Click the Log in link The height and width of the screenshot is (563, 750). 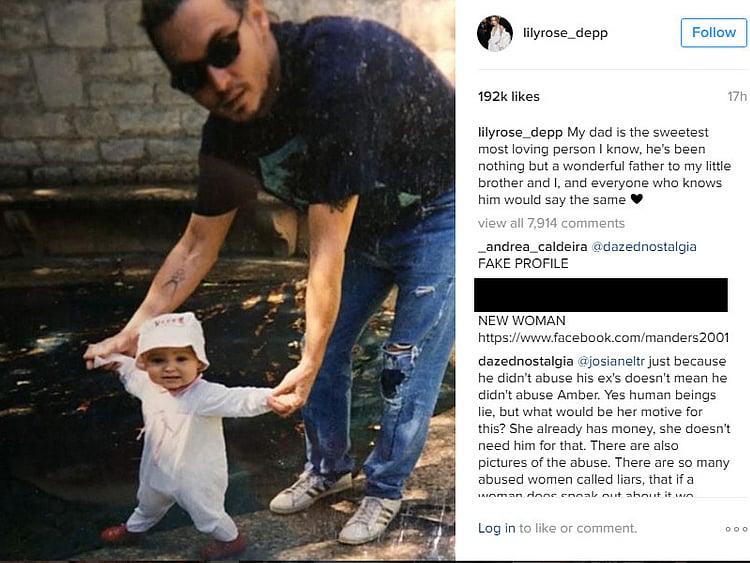(496, 528)
